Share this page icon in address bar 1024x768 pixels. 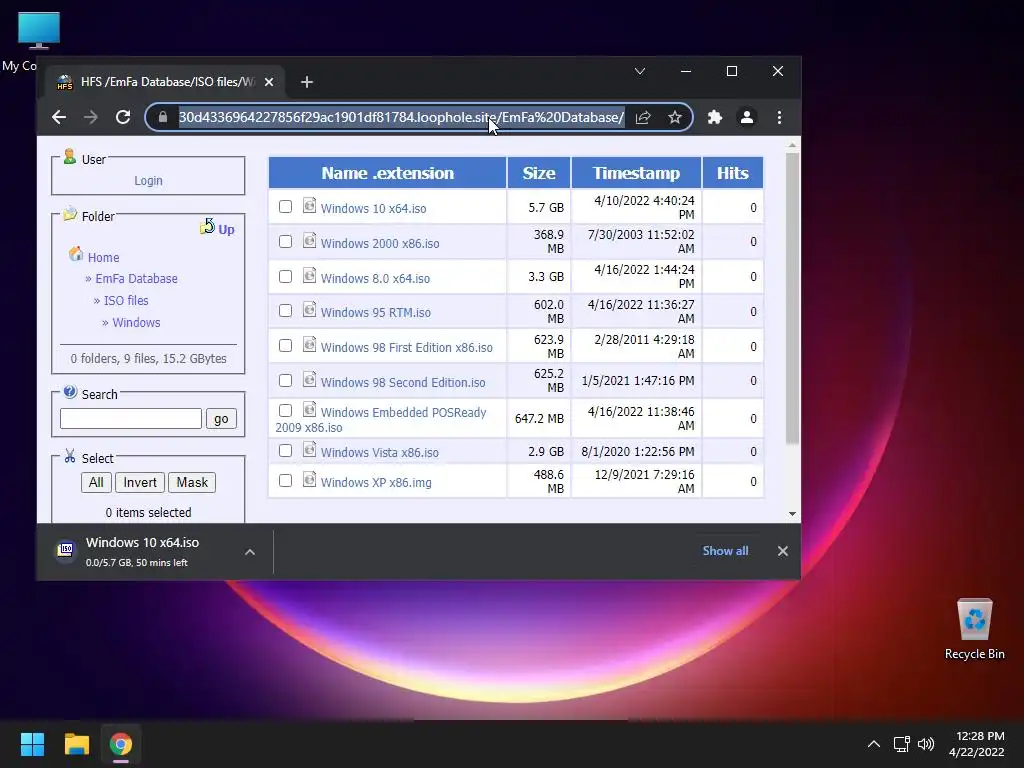click(643, 118)
